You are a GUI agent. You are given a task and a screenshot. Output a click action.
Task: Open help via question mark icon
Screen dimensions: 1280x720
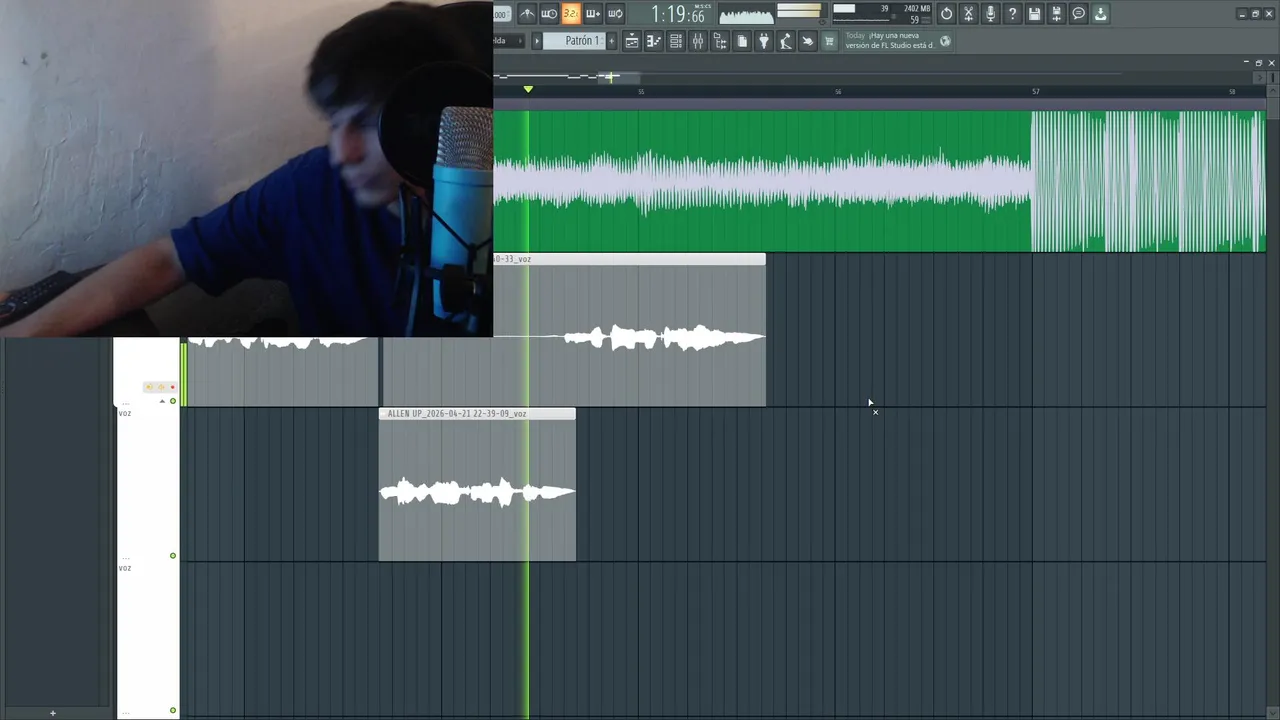(1013, 13)
